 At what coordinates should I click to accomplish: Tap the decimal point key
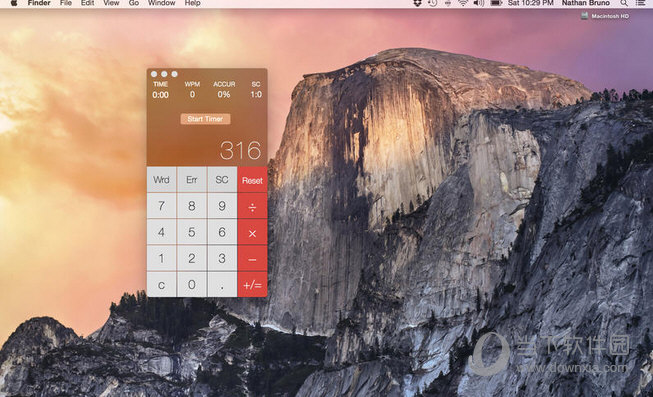click(x=222, y=285)
